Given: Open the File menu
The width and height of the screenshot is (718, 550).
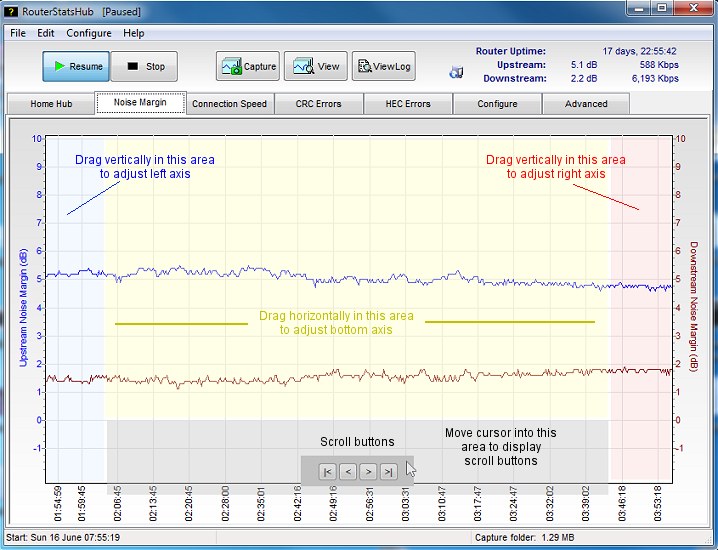Looking at the screenshot, I should point(18,33).
